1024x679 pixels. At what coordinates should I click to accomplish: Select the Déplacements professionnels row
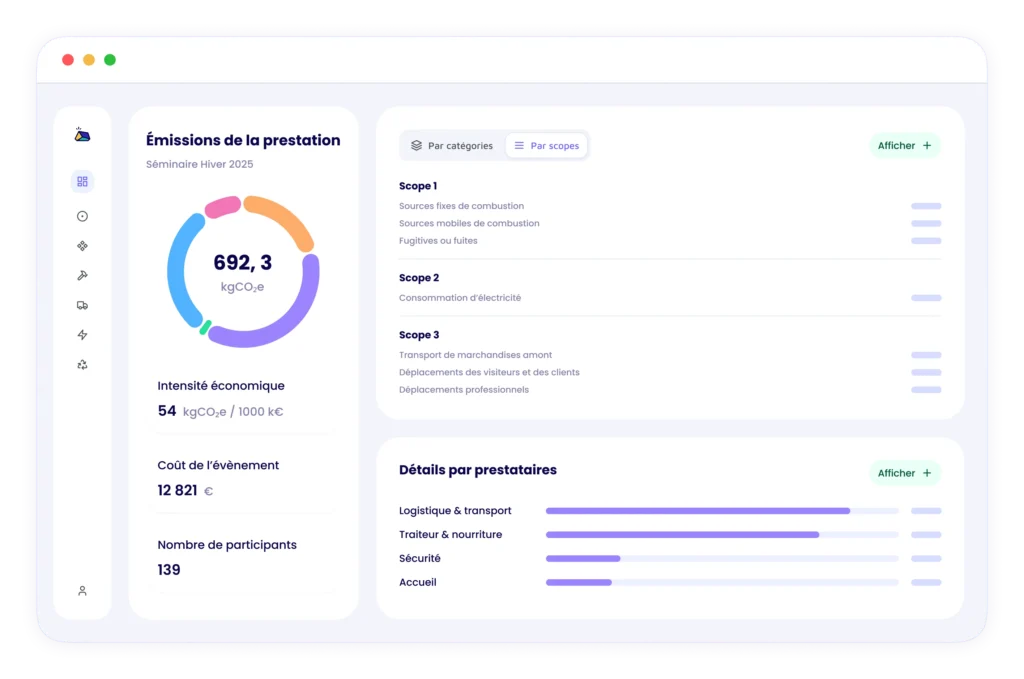670,390
